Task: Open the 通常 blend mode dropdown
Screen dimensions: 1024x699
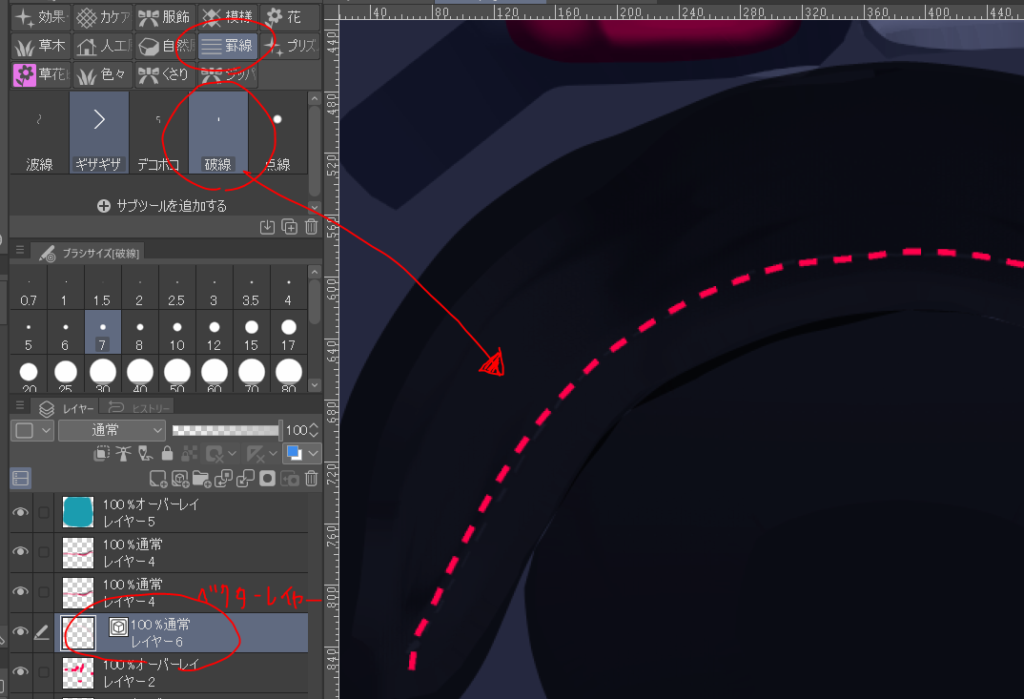Action: coord(112,430)
